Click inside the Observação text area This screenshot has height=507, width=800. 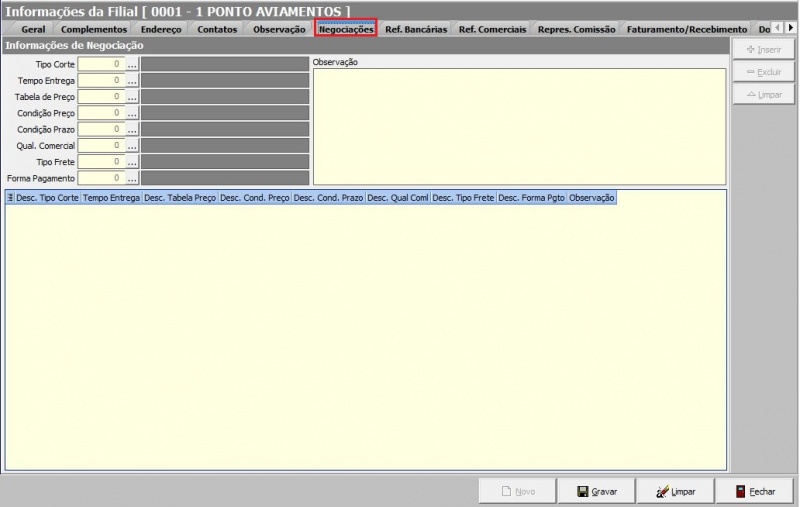pos(519,126)
